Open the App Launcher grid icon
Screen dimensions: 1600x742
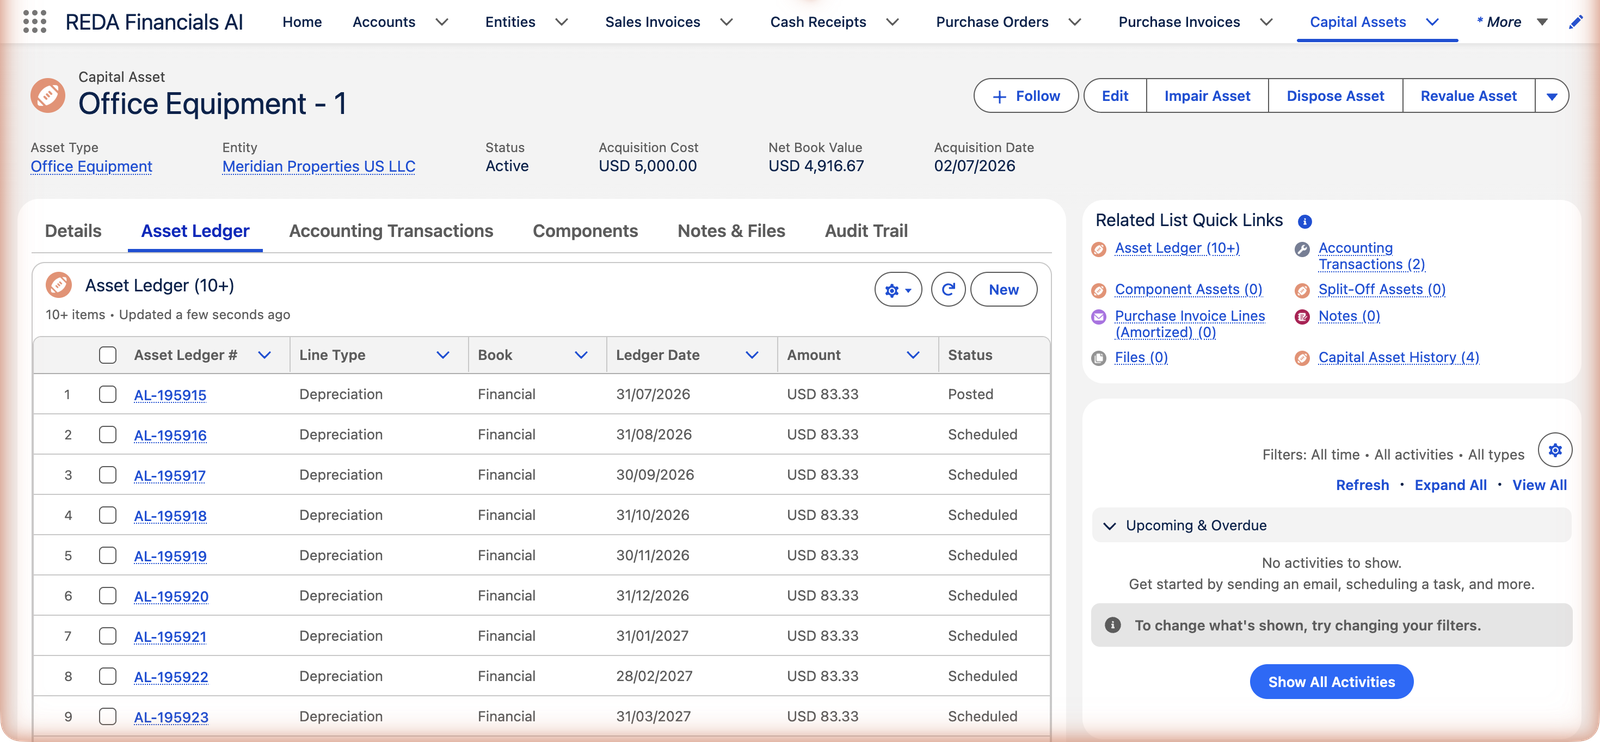tap(34, 22)
